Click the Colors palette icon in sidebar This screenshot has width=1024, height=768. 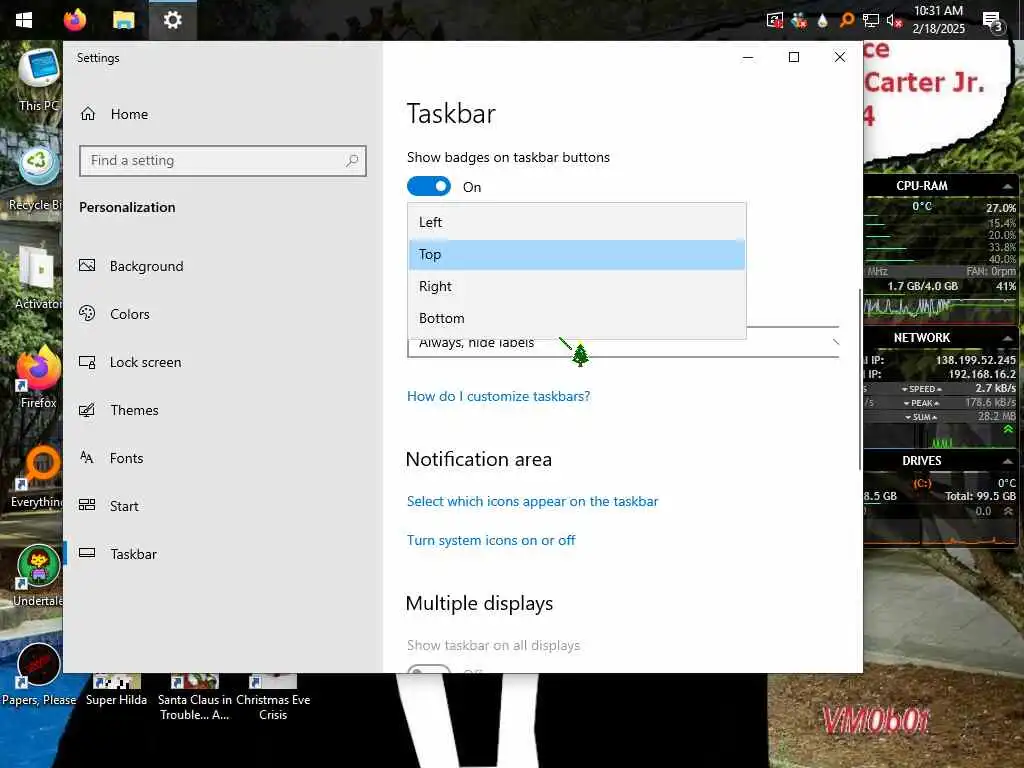87,313
